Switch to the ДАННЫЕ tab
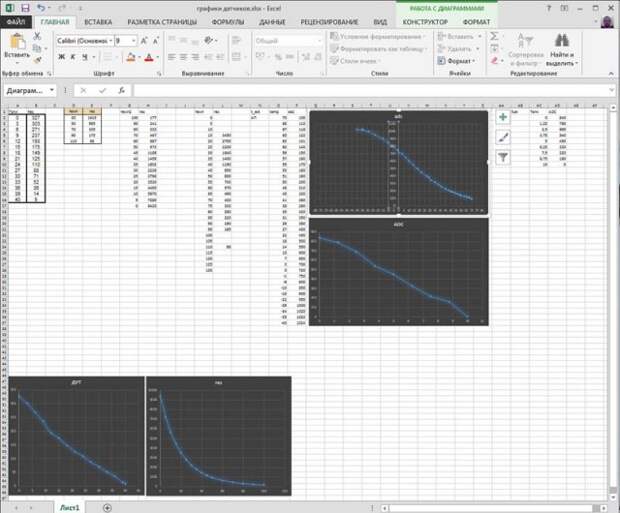 (272, 22)
